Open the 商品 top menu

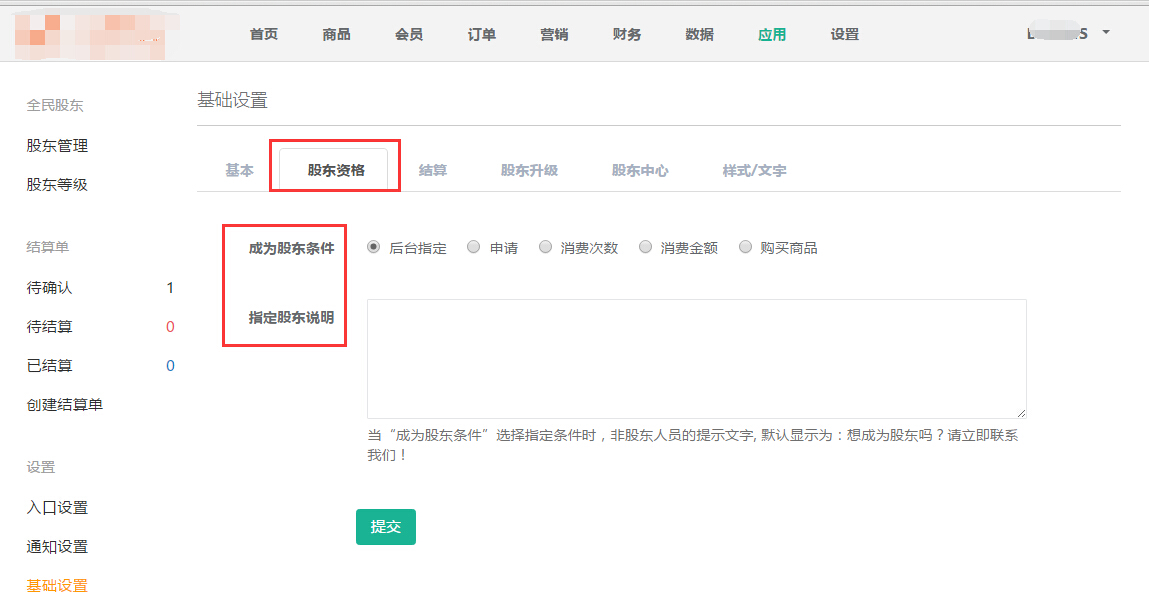pyautogui.click(x=336, y=34)
